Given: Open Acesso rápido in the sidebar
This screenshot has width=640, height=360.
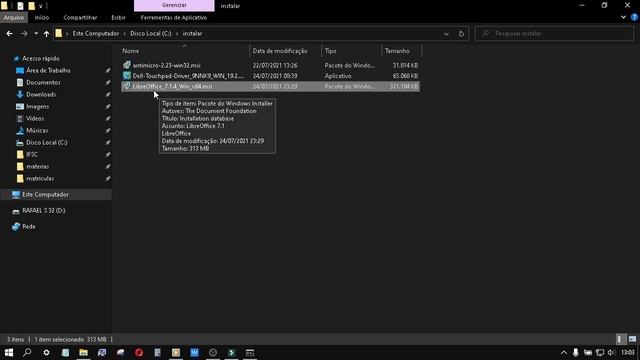Looking at the screenshot, I should tap(40, 58).
